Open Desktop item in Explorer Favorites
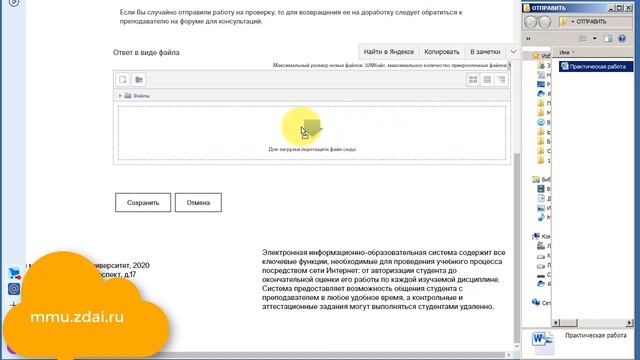 tap(544, 84)
